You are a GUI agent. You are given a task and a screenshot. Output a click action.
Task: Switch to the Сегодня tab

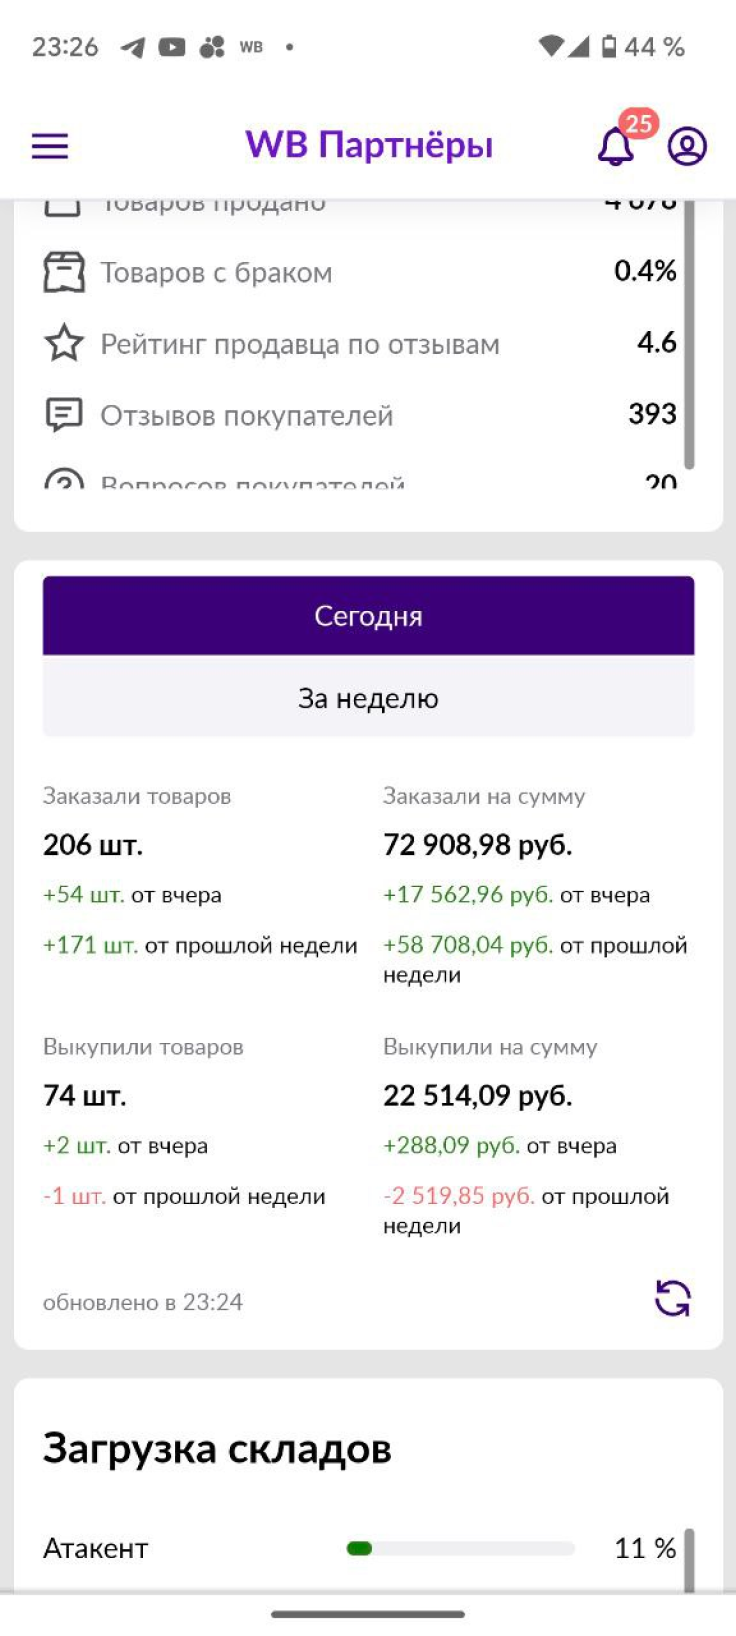pyautogui.click(x=368, y=616)
